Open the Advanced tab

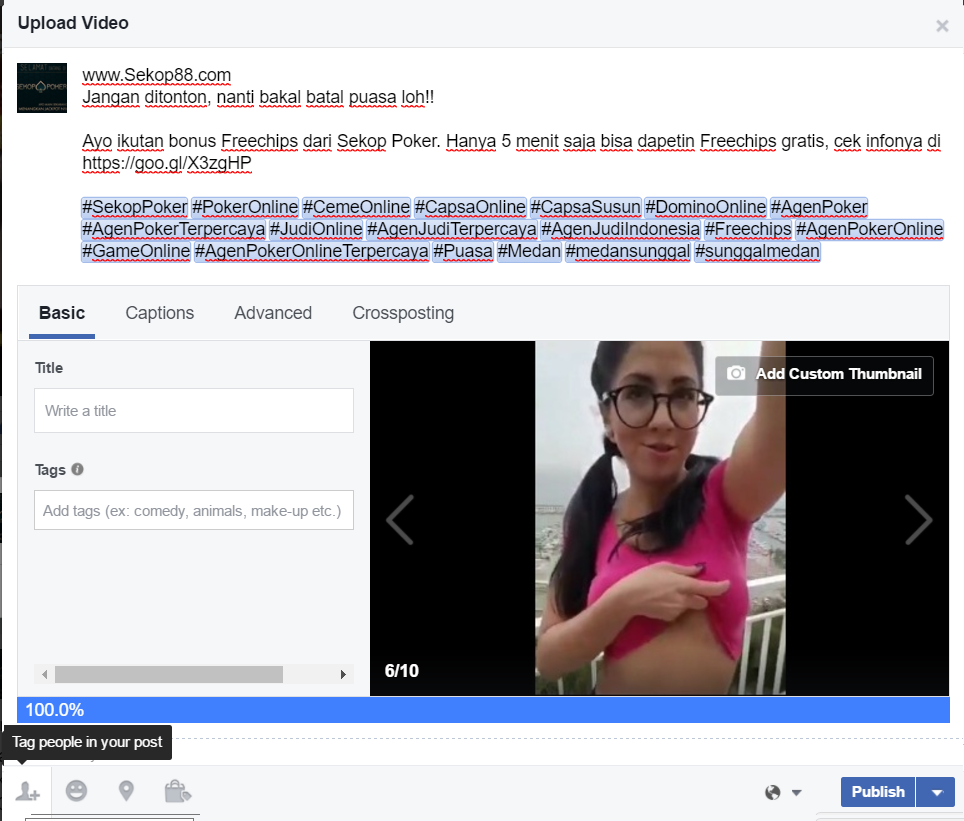pyautogui.click(x=273, y=313)
